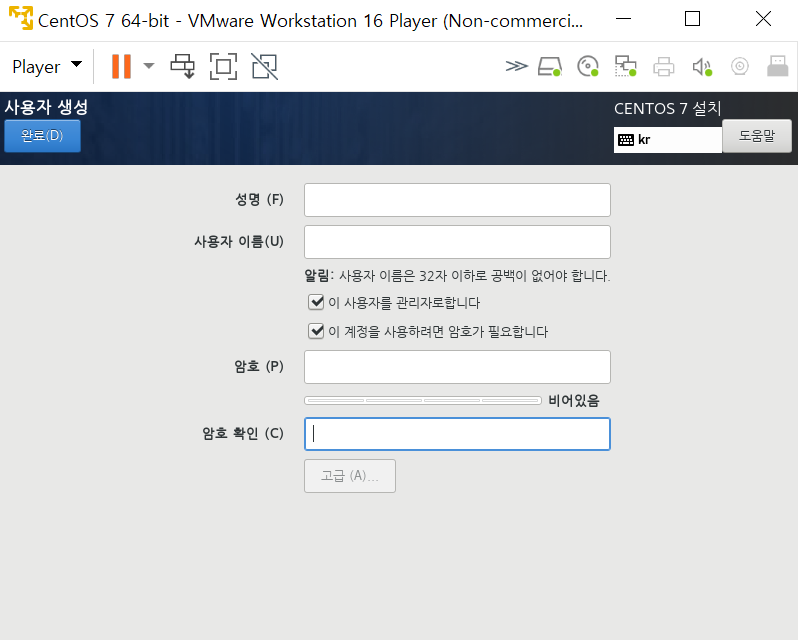
Task: Click the 암호 확인 (C) confirm field
Action: click(457, 434)
